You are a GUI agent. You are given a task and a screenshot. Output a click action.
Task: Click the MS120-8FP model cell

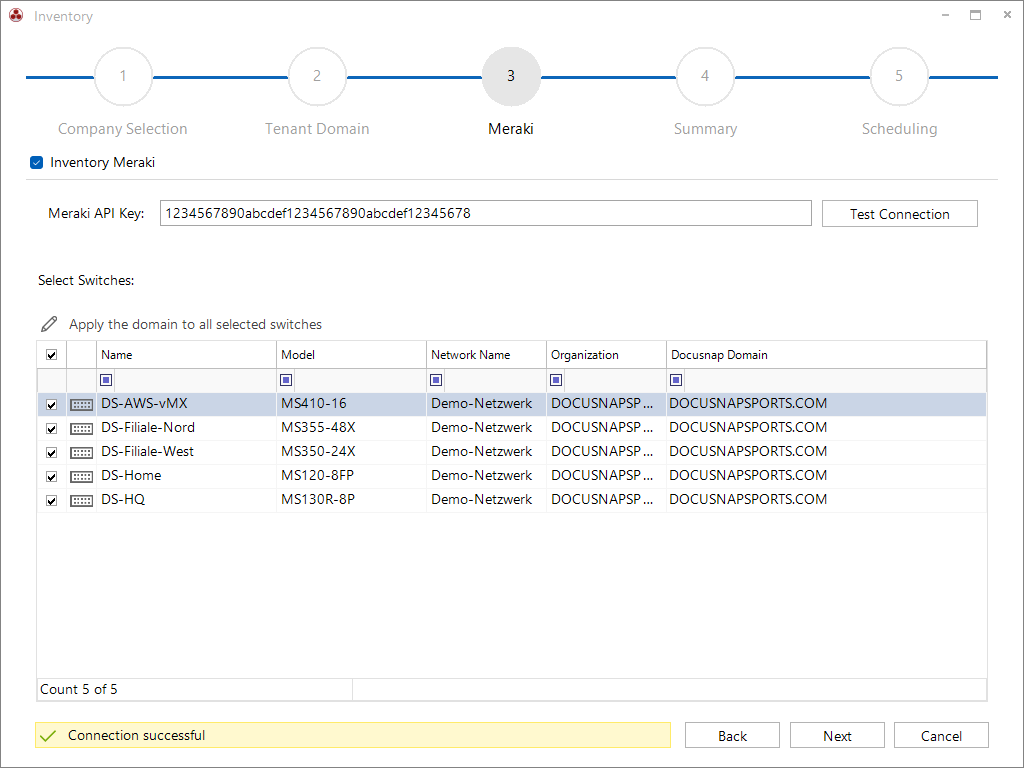[351, 476]
